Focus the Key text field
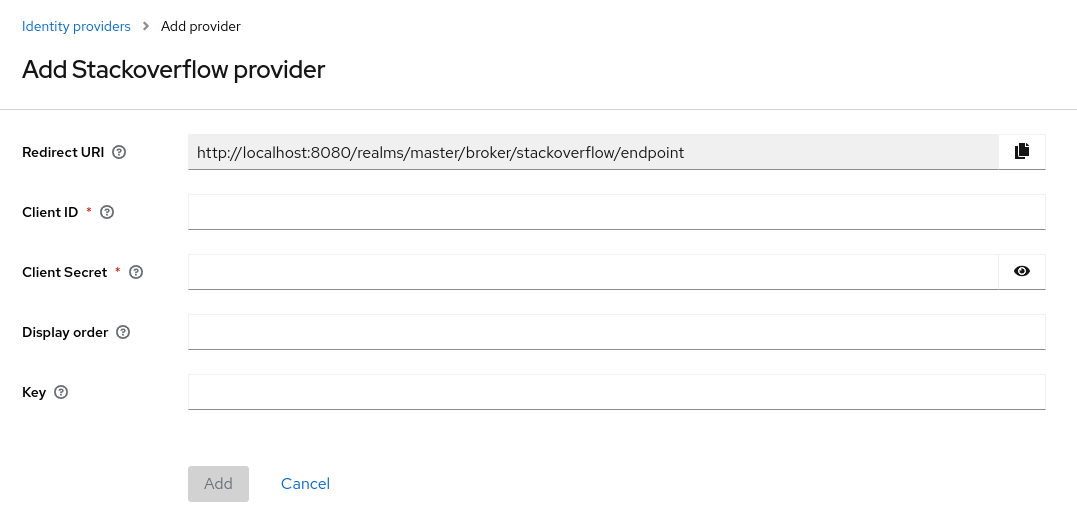 616,392
